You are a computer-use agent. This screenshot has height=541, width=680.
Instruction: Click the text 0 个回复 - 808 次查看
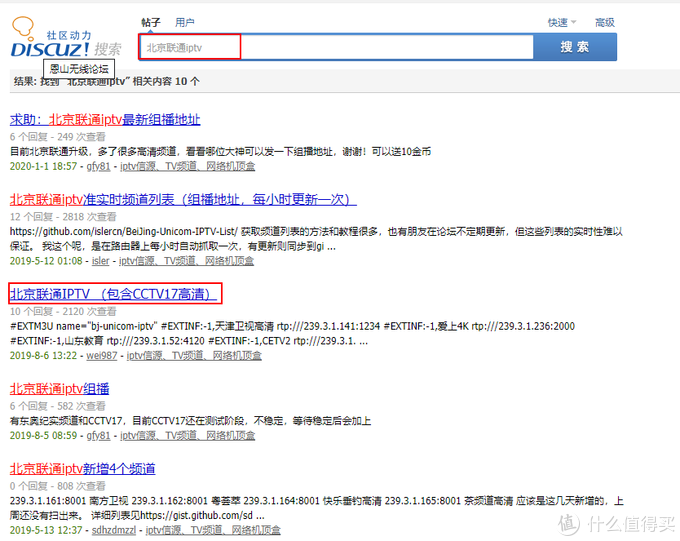58,485
